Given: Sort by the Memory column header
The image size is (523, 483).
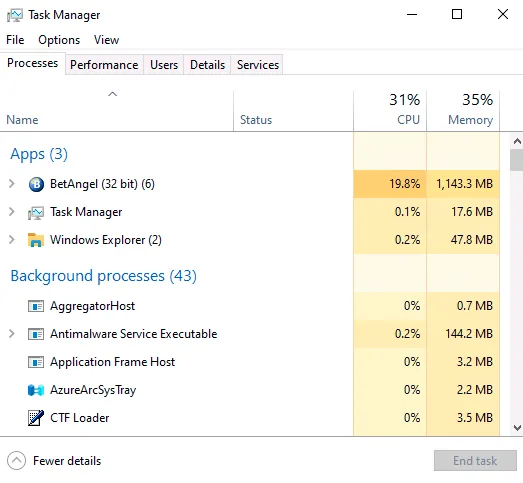Looking at the screenshot, I should point(463,110).
